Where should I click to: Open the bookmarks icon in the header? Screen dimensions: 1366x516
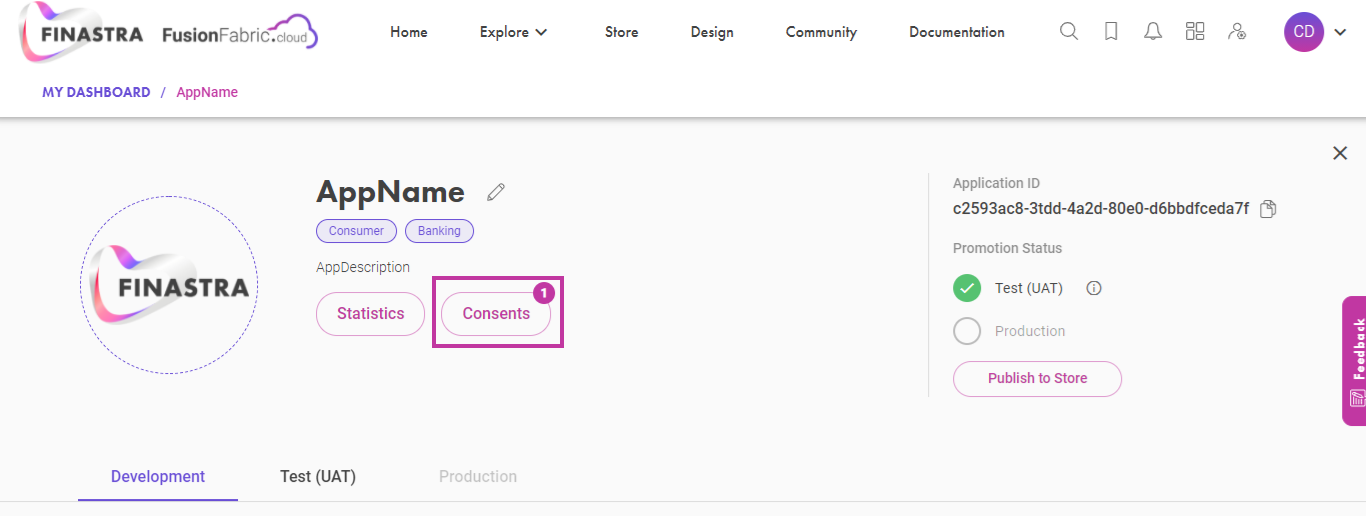coord(1111,31)
